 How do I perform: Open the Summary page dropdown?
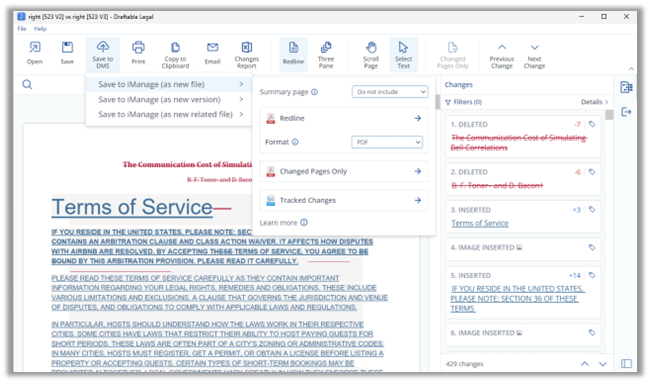pos(390,92)
